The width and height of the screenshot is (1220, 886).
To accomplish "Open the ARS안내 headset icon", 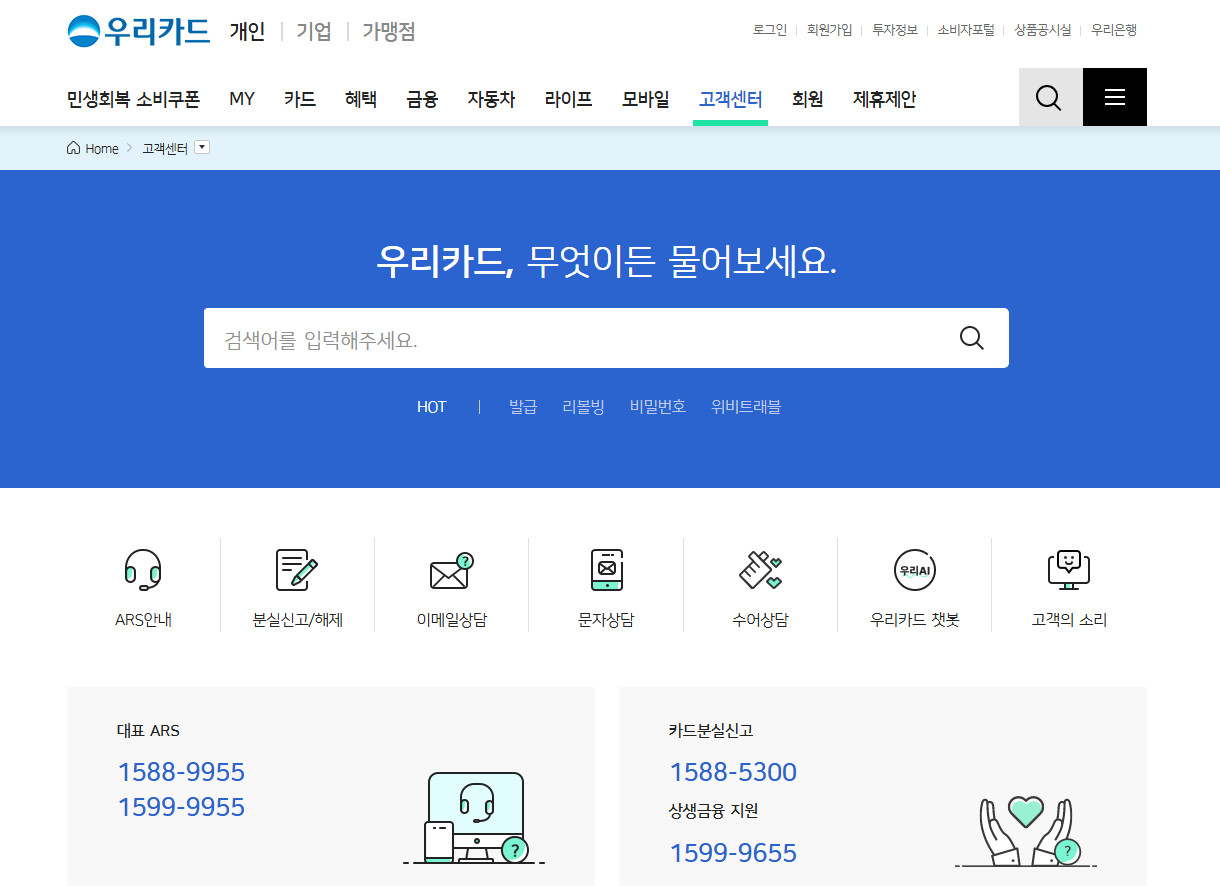I will coord(143,570).
